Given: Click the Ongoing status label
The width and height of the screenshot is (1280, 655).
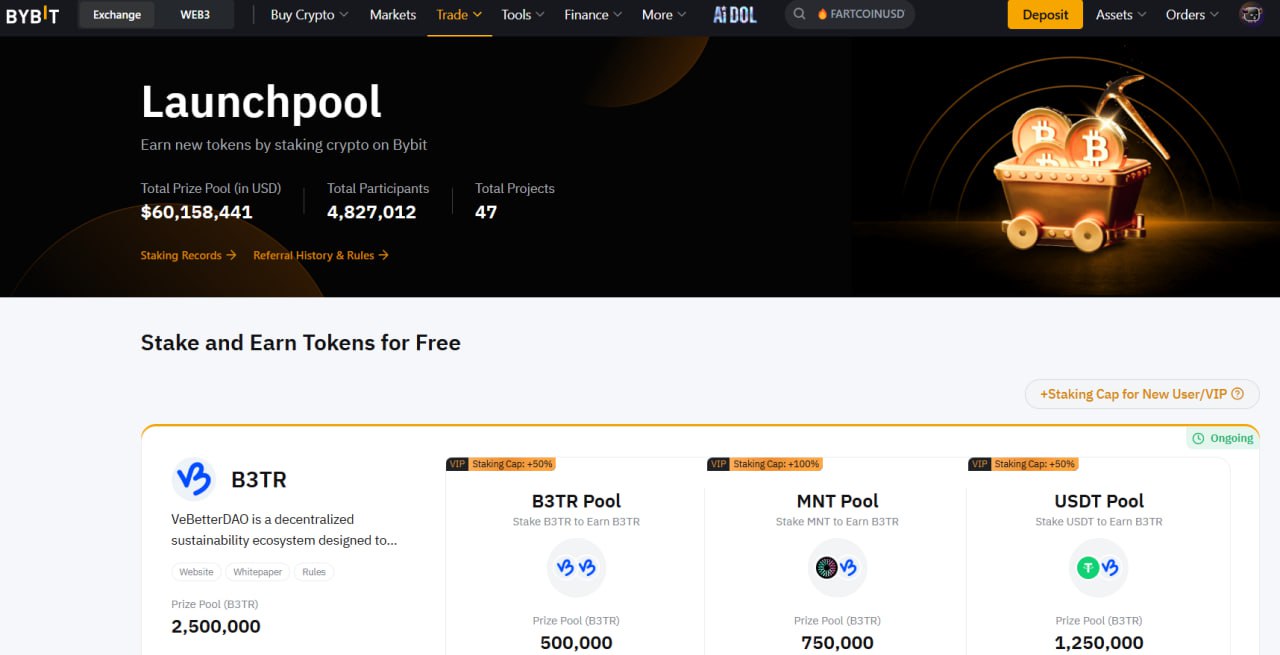Looking at the screenshot, I should (x=1232, y=438).
